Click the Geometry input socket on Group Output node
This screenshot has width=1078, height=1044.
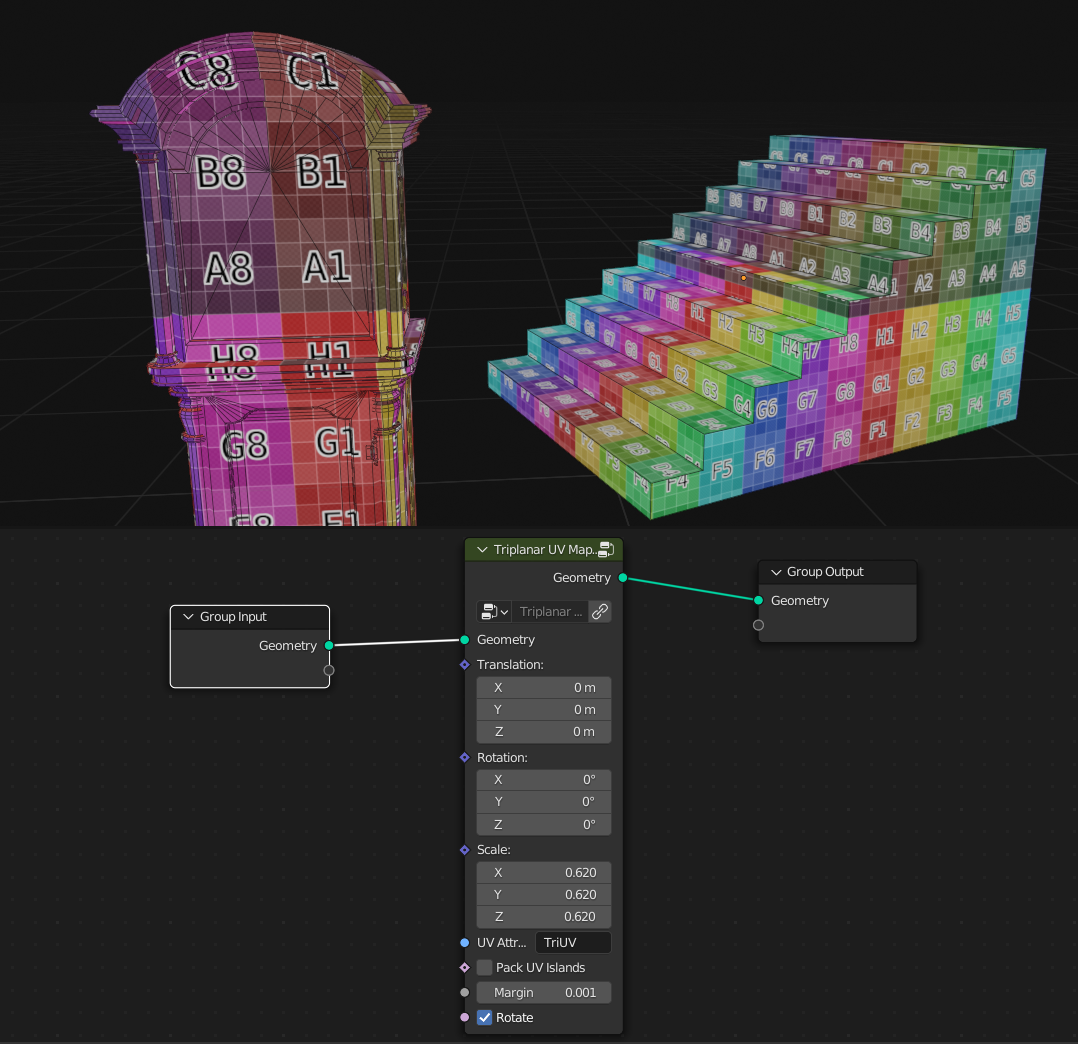[758, 601]
